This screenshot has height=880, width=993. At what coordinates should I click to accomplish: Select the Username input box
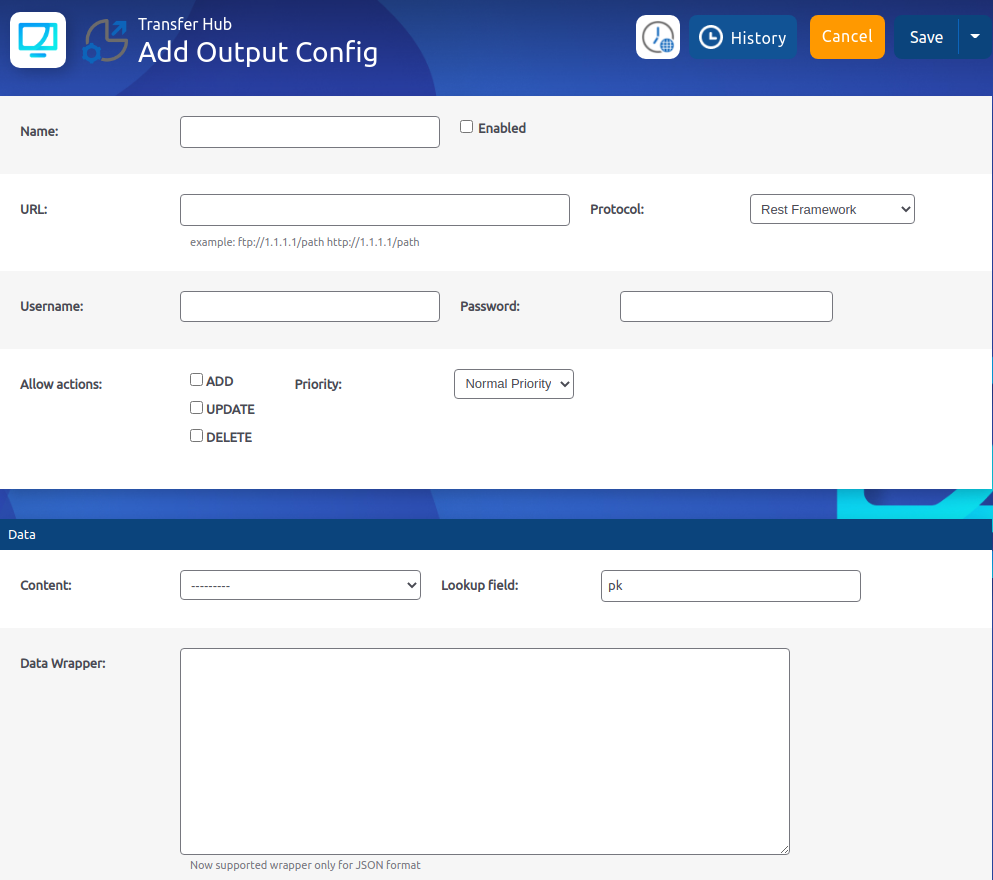(310, 307)
